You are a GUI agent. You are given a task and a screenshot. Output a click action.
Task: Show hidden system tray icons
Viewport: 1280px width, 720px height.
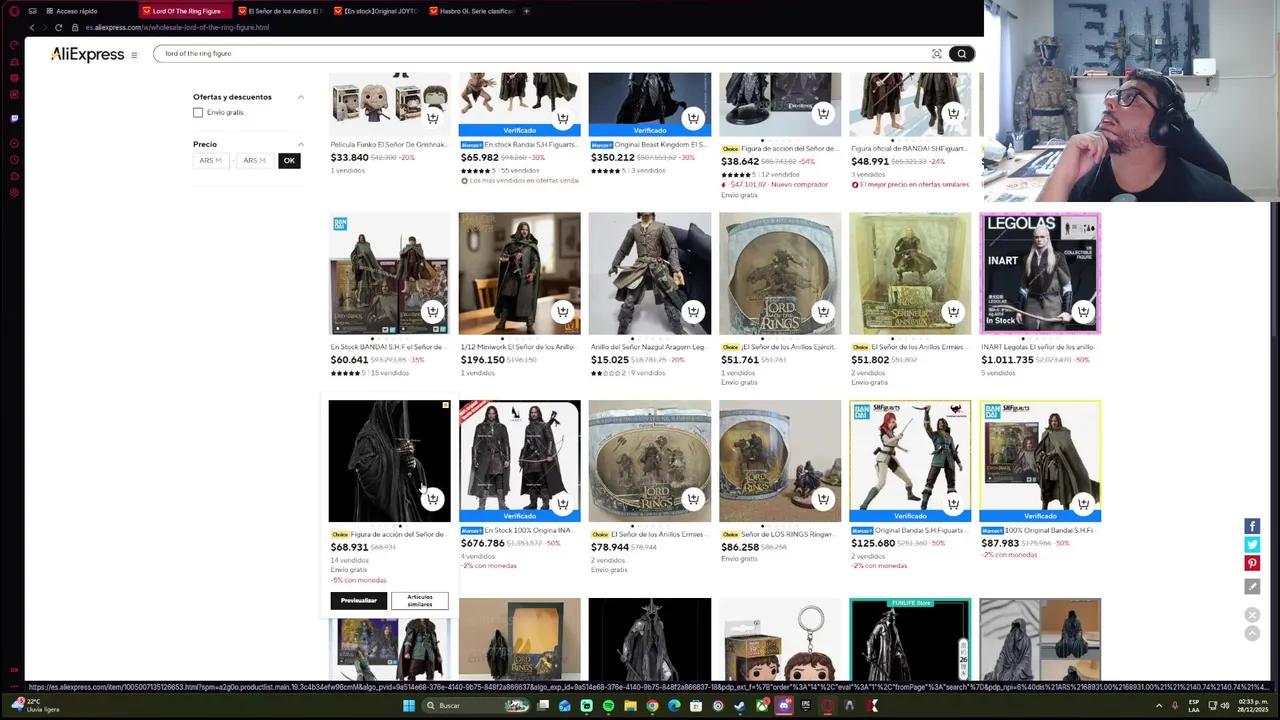1159,706
